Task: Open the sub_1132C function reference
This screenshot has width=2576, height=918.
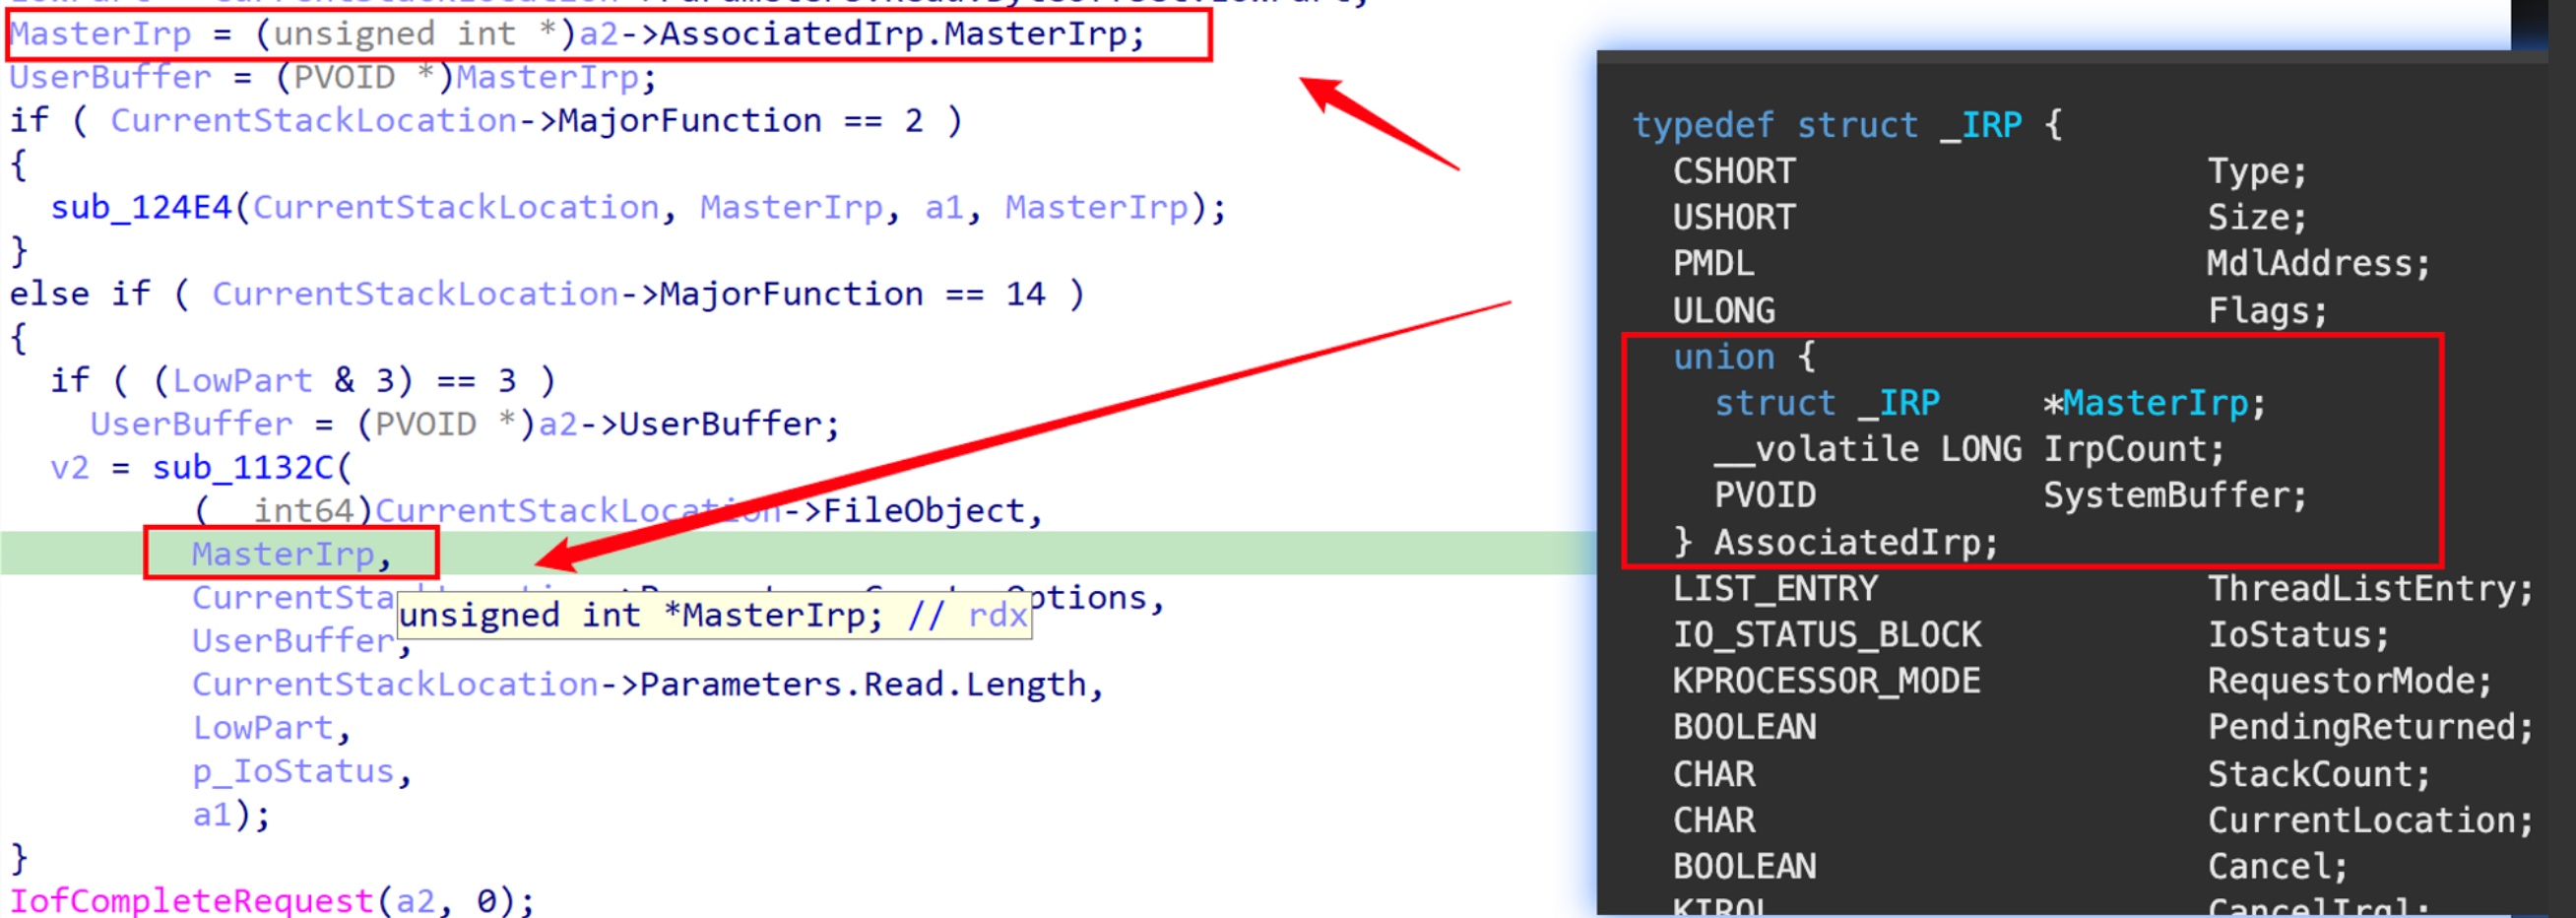Action: 242,468
